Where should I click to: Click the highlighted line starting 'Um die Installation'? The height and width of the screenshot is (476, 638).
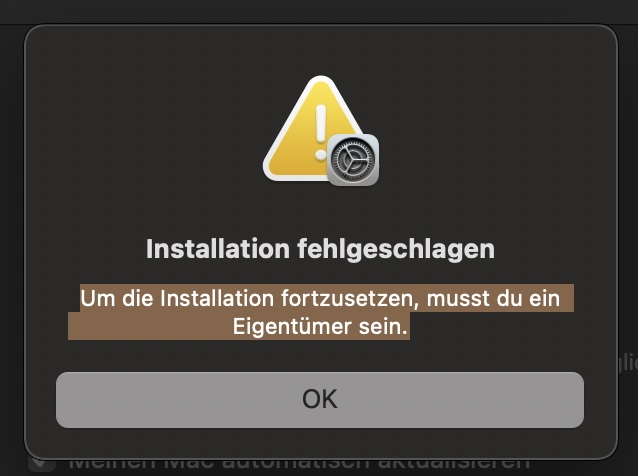coord(320,298)
